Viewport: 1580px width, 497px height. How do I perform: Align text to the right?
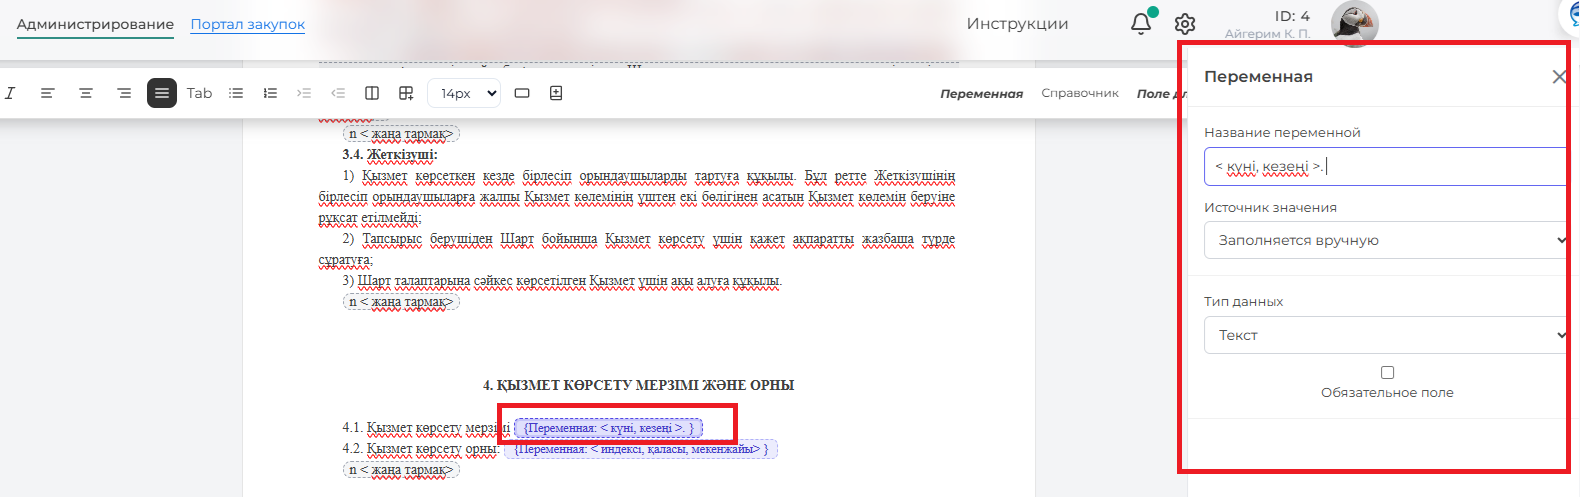click(124, 93)
